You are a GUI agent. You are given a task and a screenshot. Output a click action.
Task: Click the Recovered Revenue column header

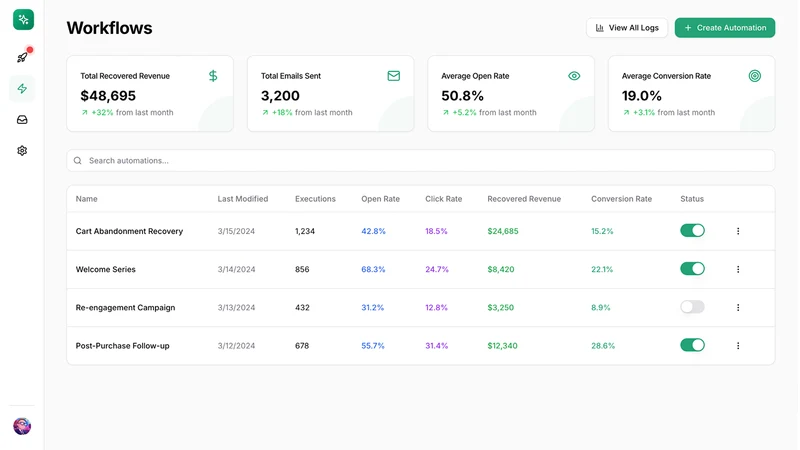(x=523, y=199)
